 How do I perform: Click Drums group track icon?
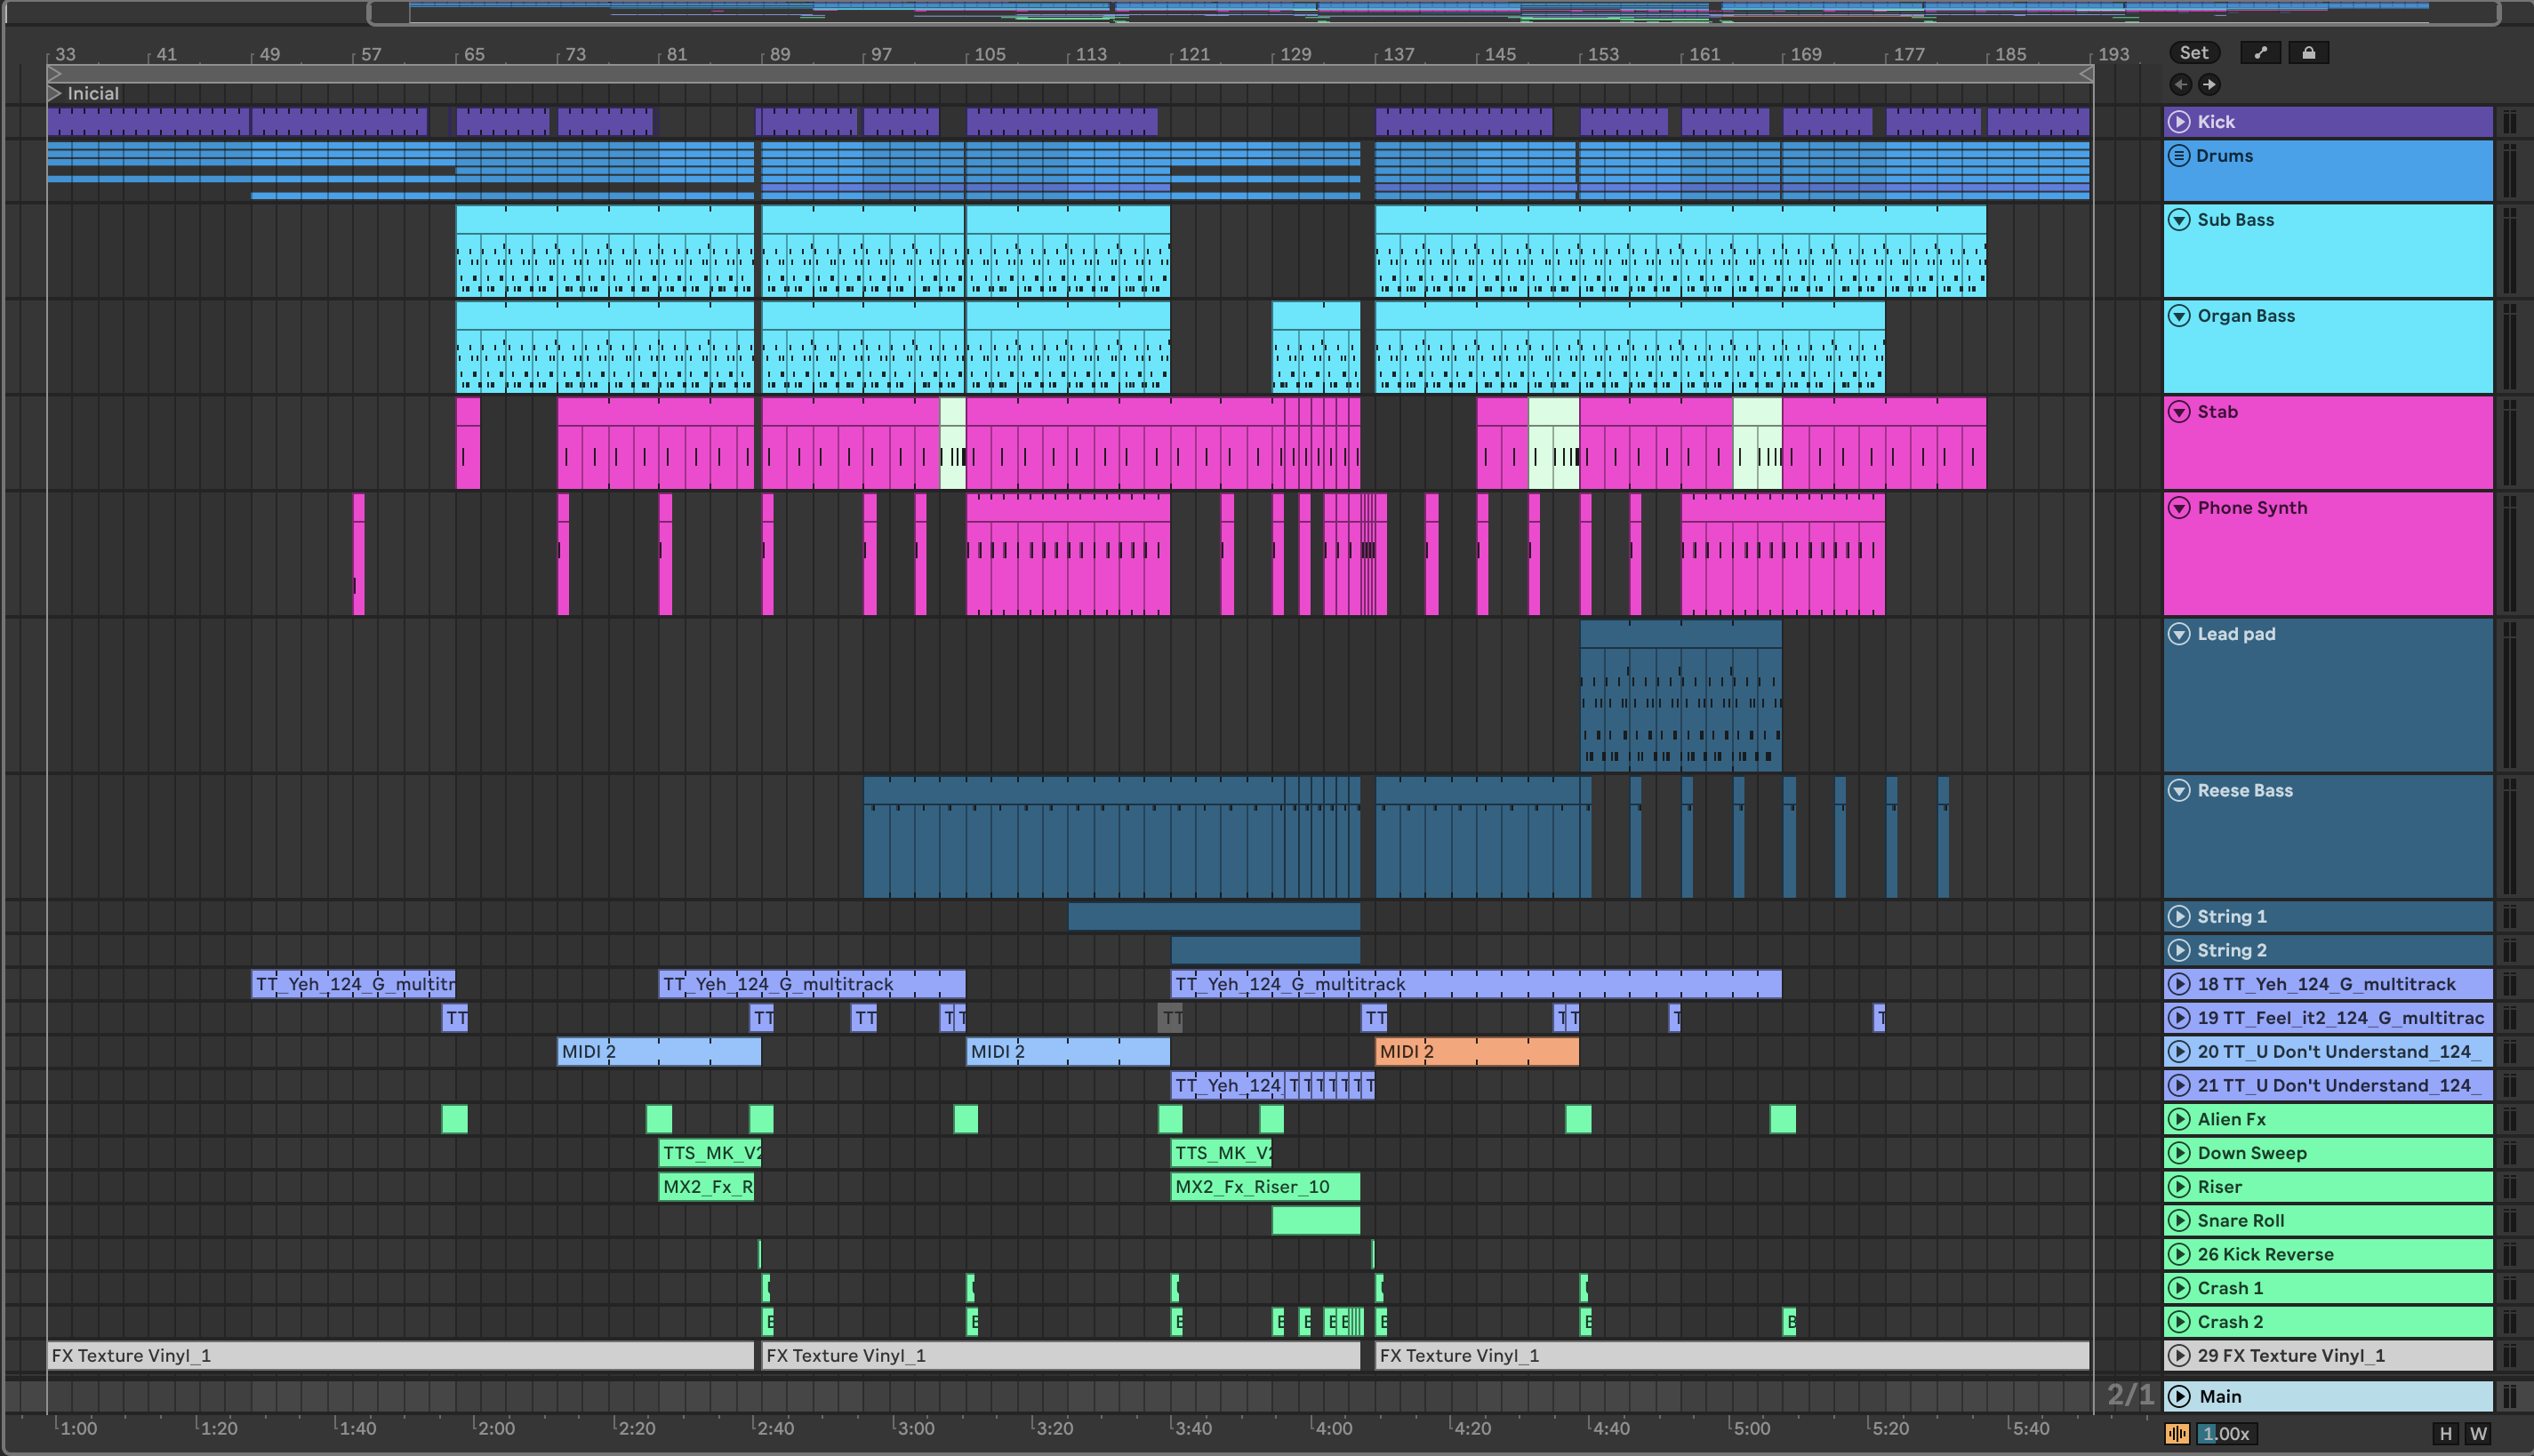coord(2179,156)
